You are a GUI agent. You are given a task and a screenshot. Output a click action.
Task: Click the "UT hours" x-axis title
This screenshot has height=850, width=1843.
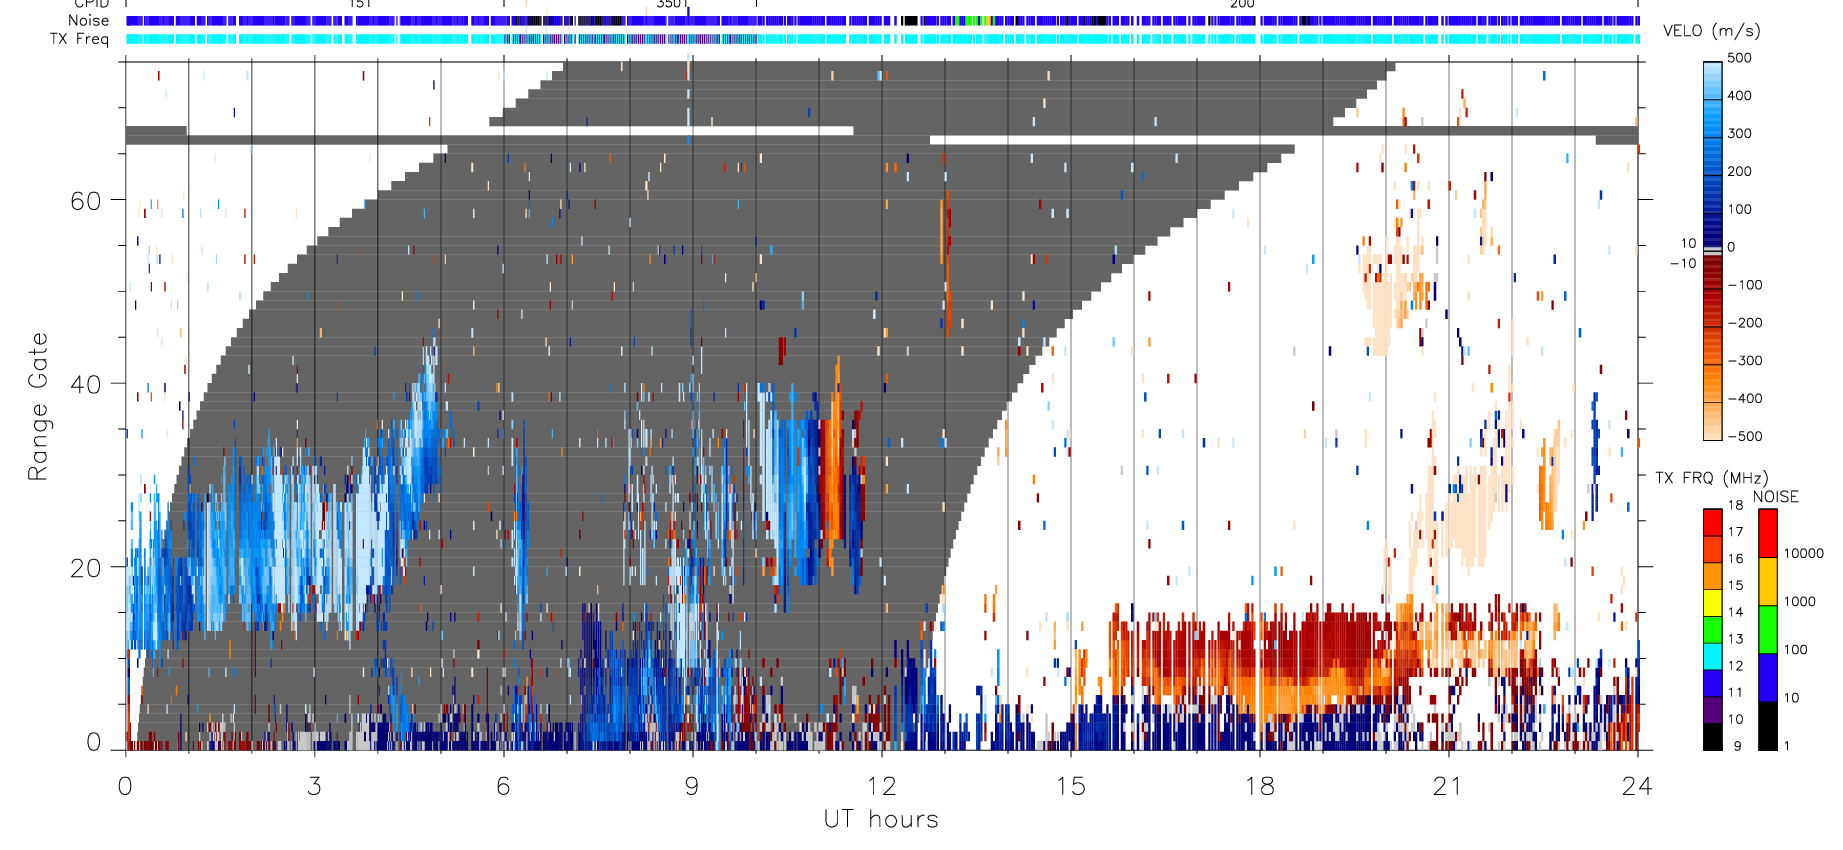point(881,819)
